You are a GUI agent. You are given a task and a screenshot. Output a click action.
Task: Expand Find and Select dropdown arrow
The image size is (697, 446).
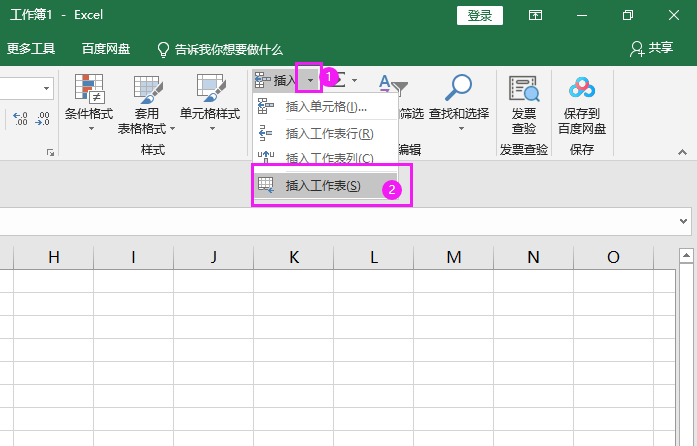pyautogui.click(x=461, y=129)
